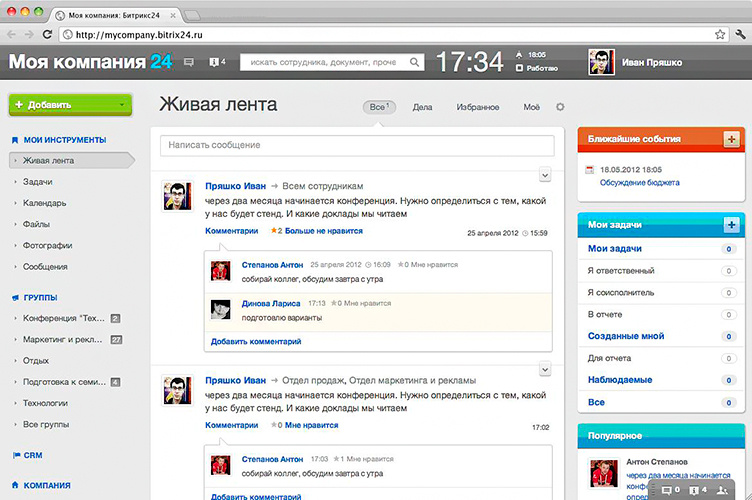The height and width of the screenshot is (500, 752).
Task: Click Степанов Антон name in first comment
Action: tap(272, 265)
